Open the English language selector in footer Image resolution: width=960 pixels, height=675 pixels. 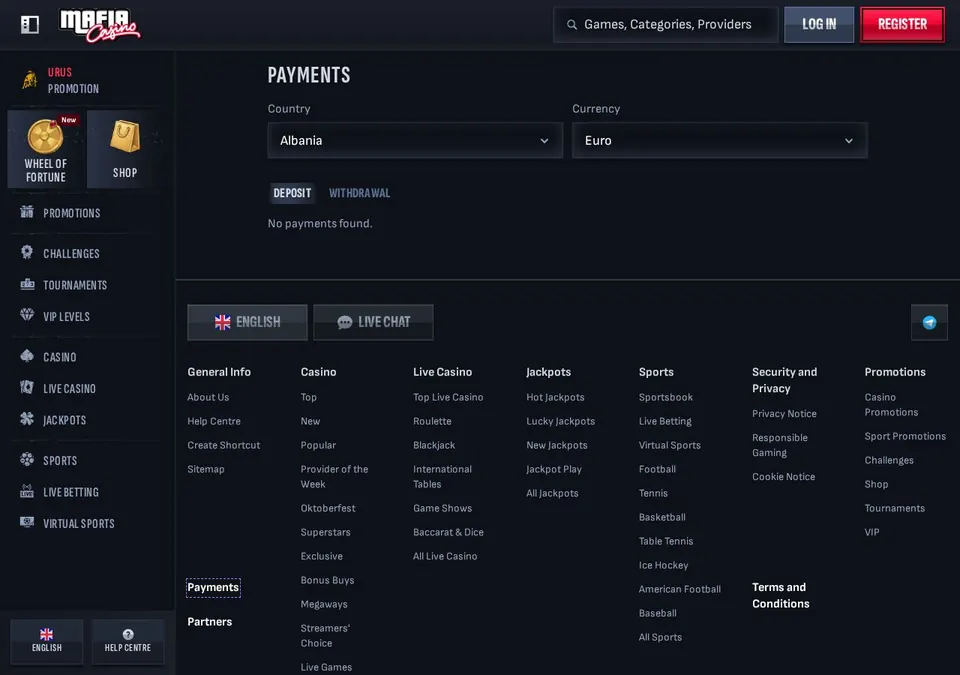tap(247, 322)
